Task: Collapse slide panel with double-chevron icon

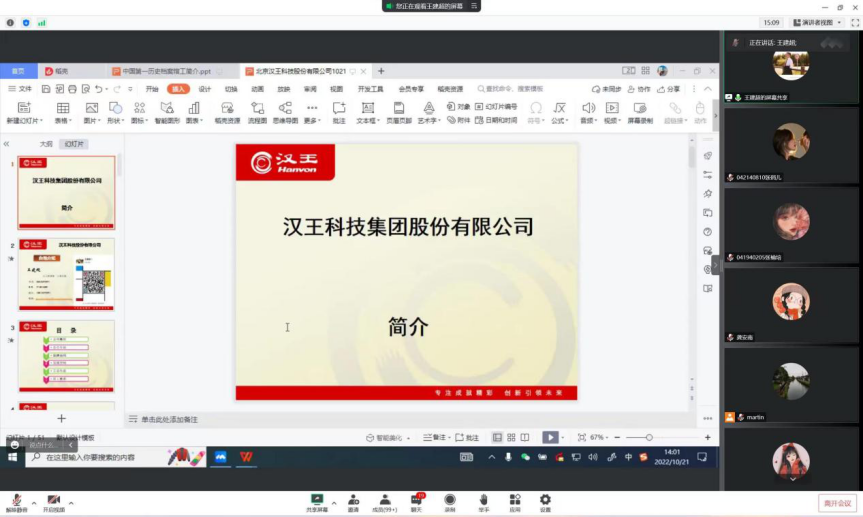Action: [x=7, y=144]
